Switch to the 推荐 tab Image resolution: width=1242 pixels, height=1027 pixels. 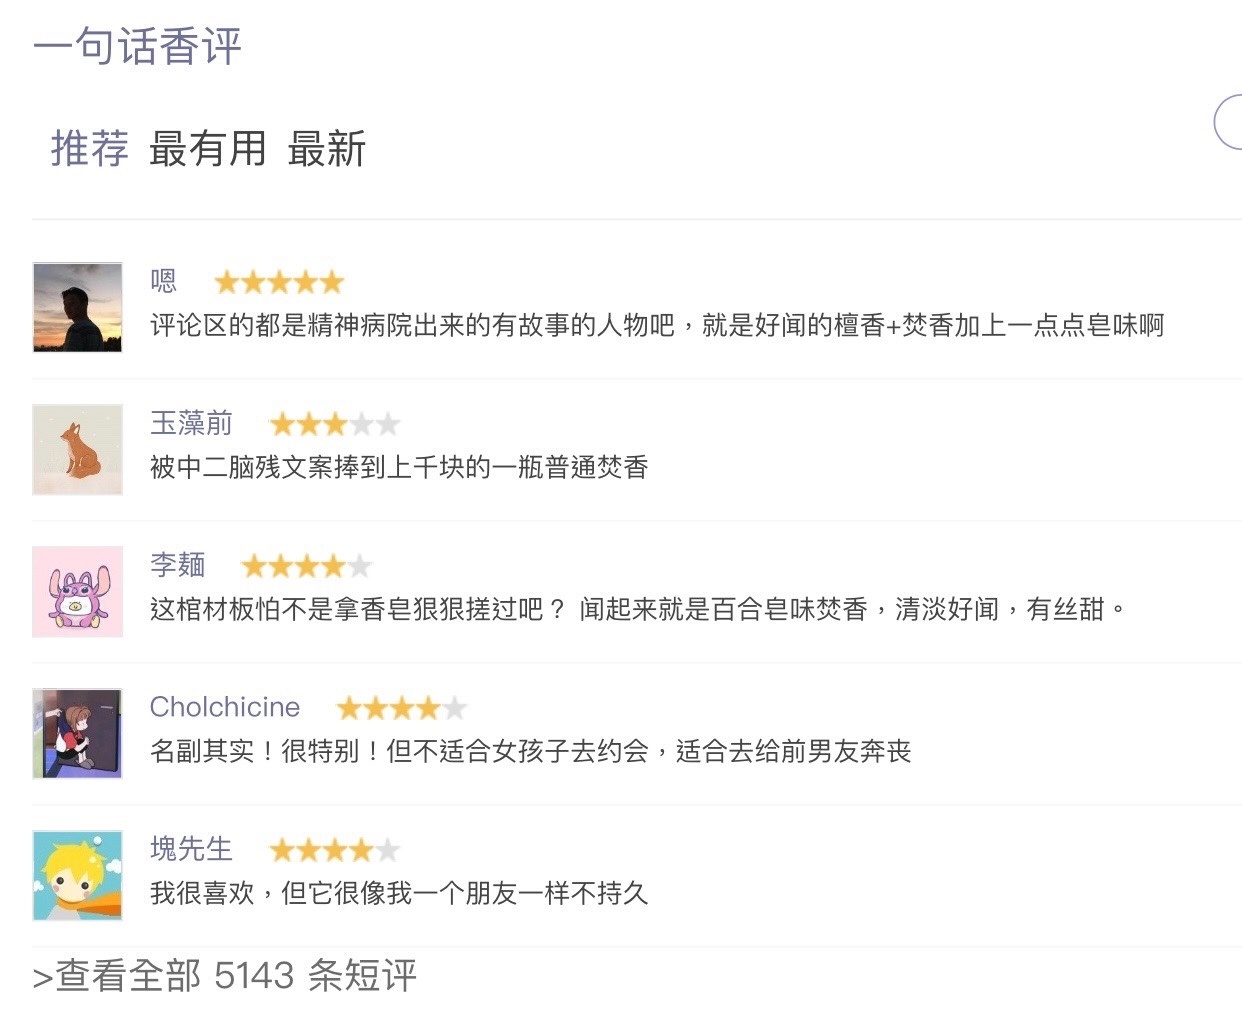[x=90, y=149]
